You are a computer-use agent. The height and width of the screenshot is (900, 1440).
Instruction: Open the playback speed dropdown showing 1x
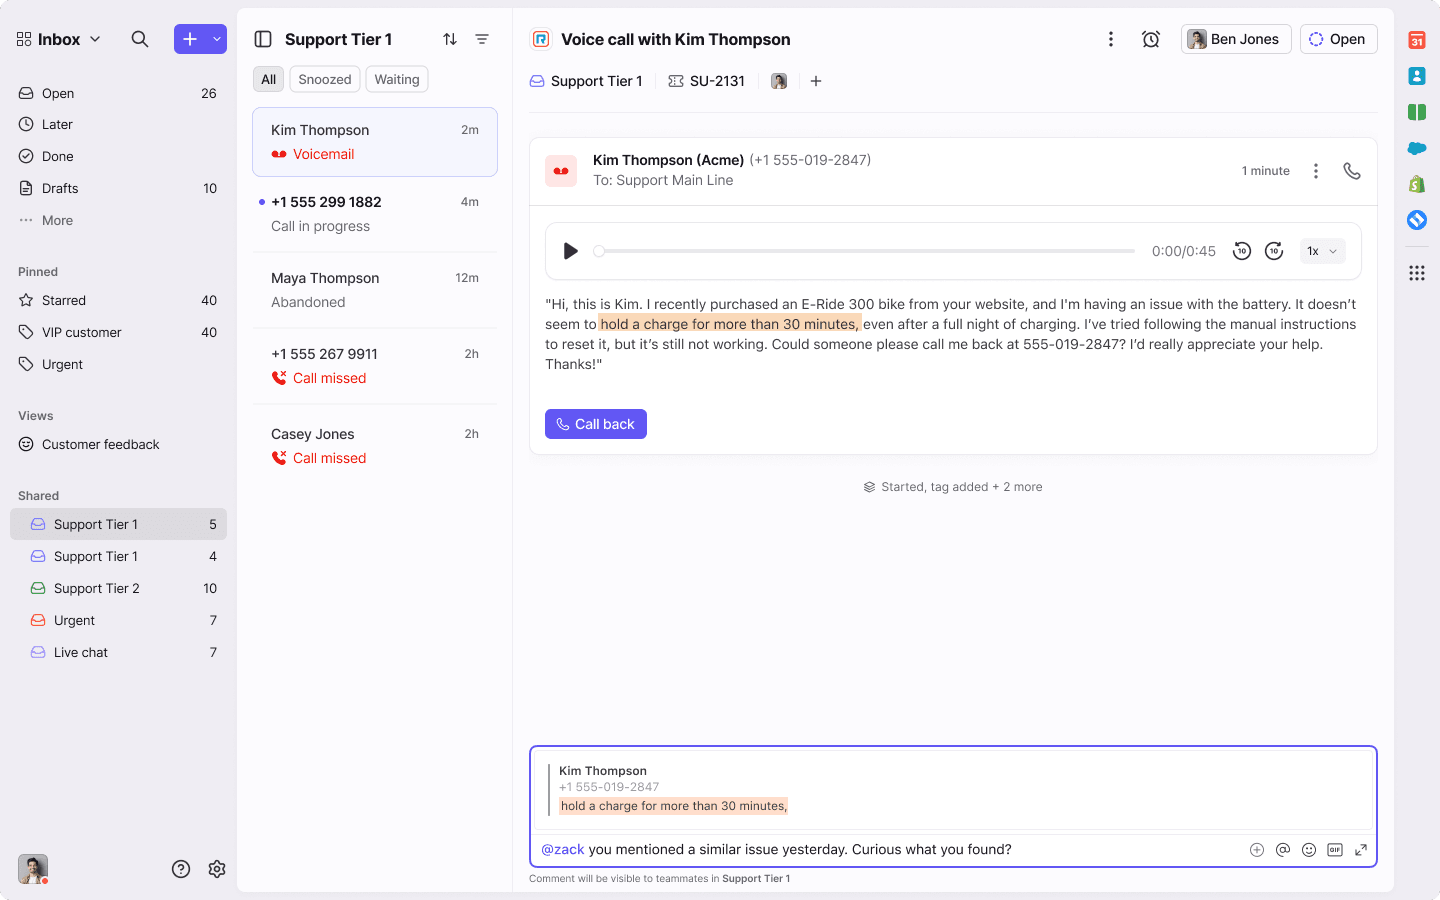click(1322, 251)
